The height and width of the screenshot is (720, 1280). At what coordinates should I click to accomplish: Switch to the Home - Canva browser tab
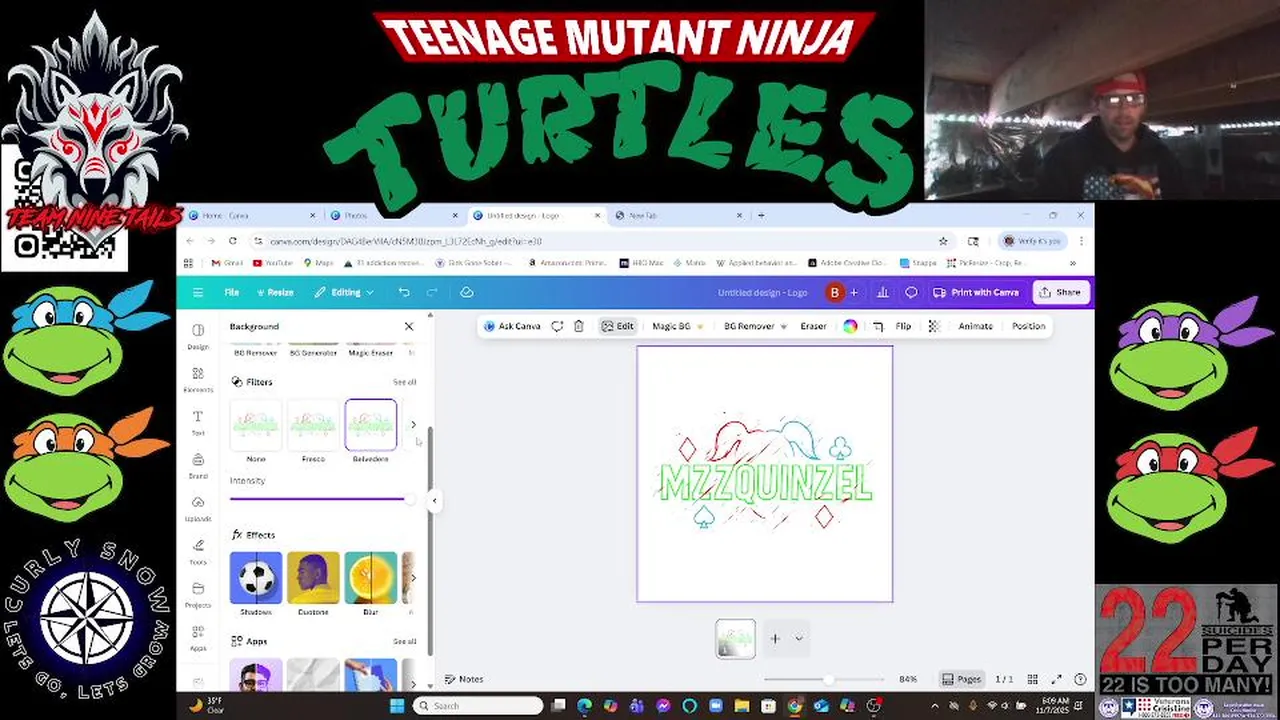tap(250, 215)
